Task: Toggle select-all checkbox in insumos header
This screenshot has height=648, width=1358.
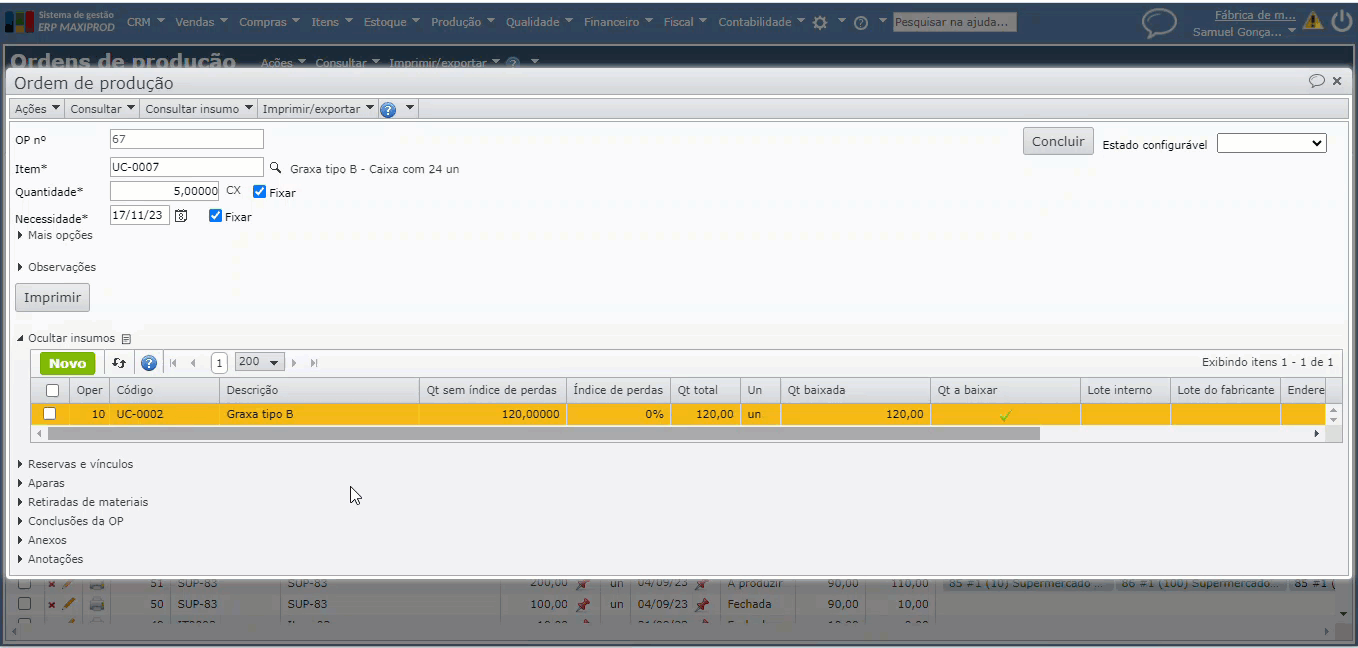Action: [53, 390]
